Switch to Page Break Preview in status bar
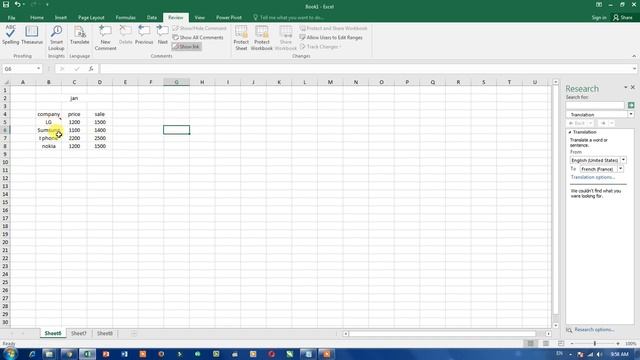Image resolution: width=640 pixels, height=360 pixels. [x=561, y=344]
